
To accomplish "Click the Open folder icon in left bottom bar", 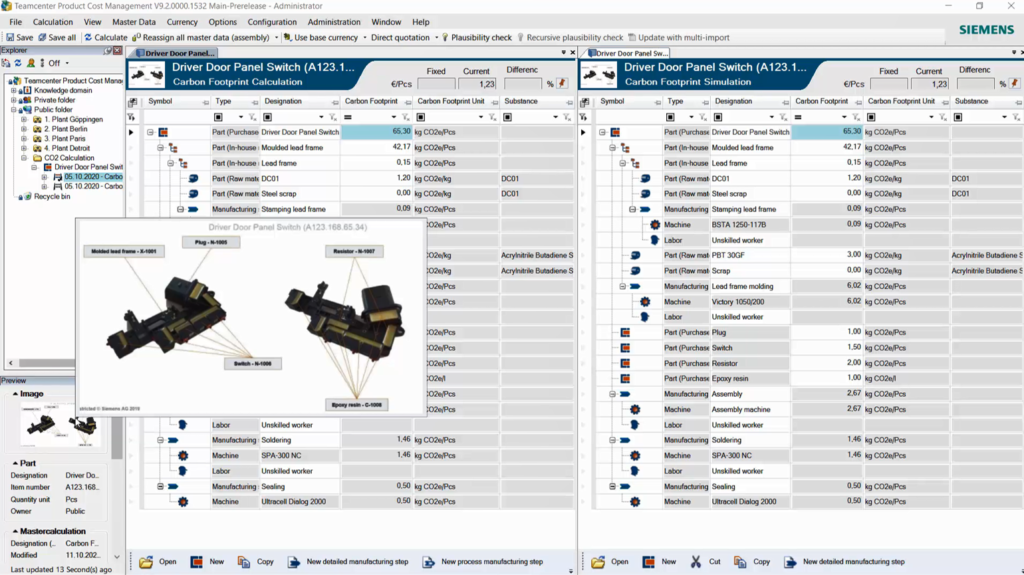I will click(x=146, y=561).
